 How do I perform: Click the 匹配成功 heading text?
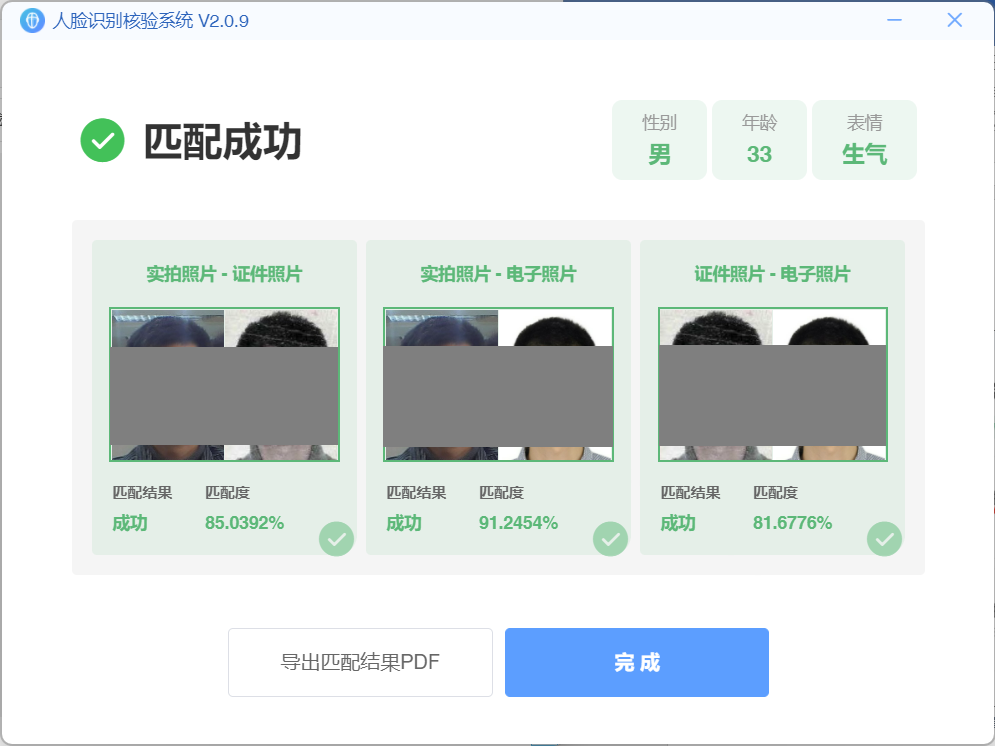pos(223,141)
